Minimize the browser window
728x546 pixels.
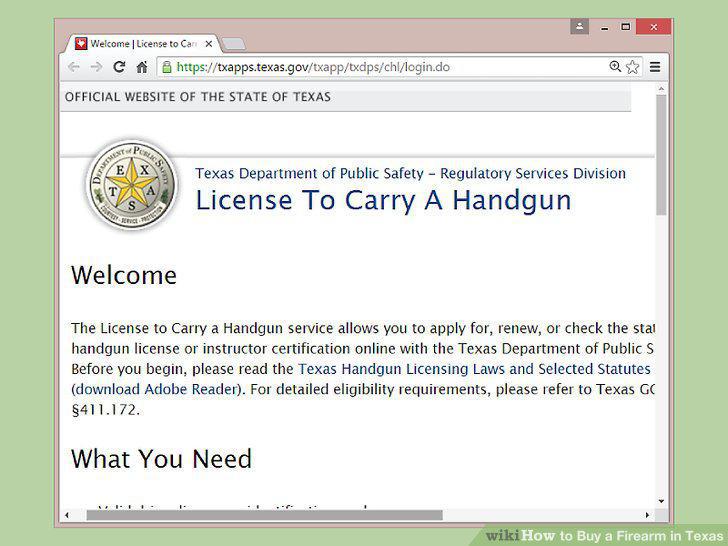point(604,27)
